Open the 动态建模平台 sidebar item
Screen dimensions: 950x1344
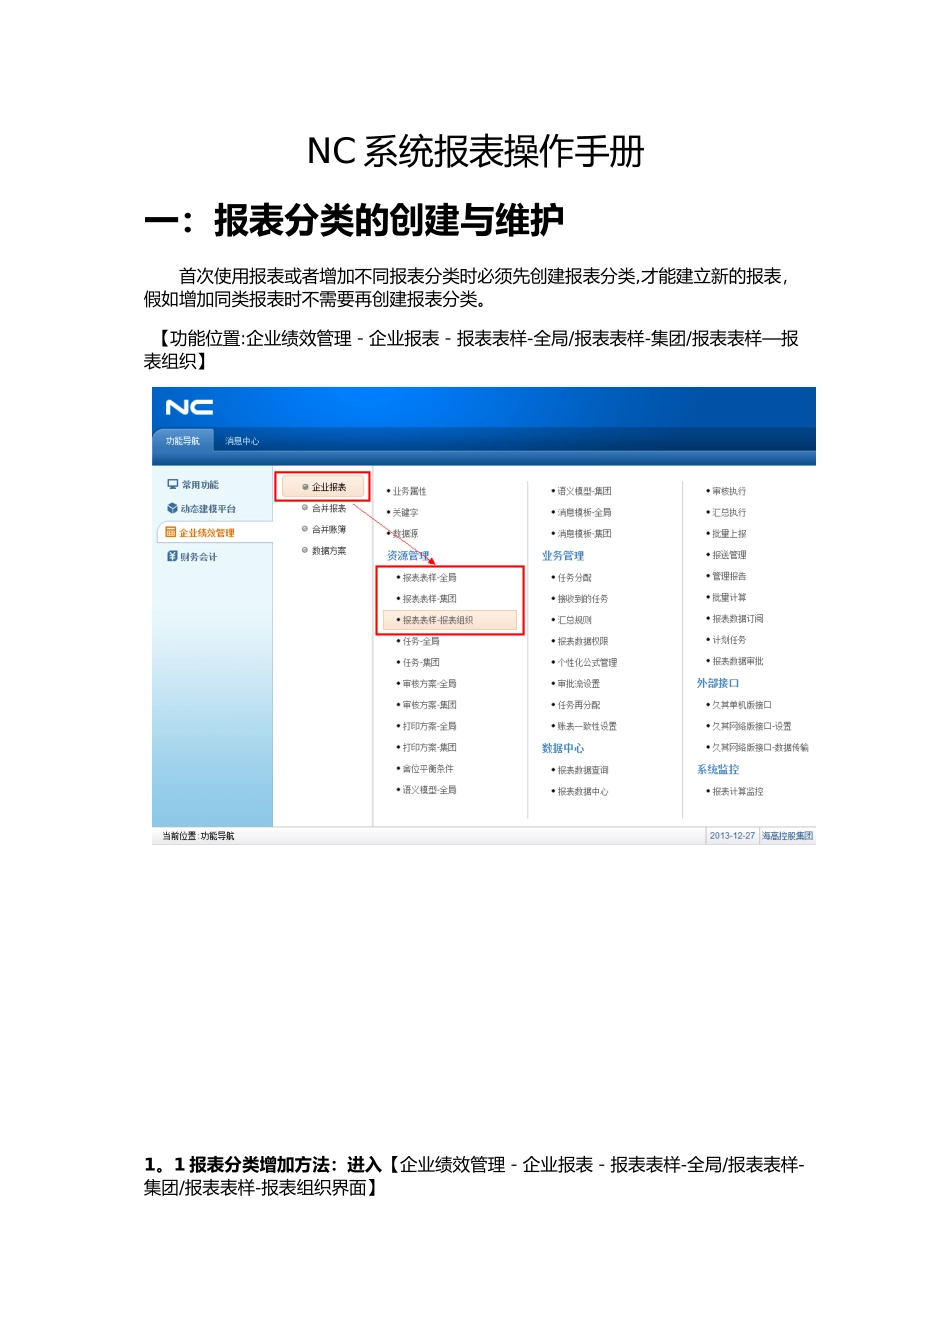pyautogui.click(x=208, y=509)
